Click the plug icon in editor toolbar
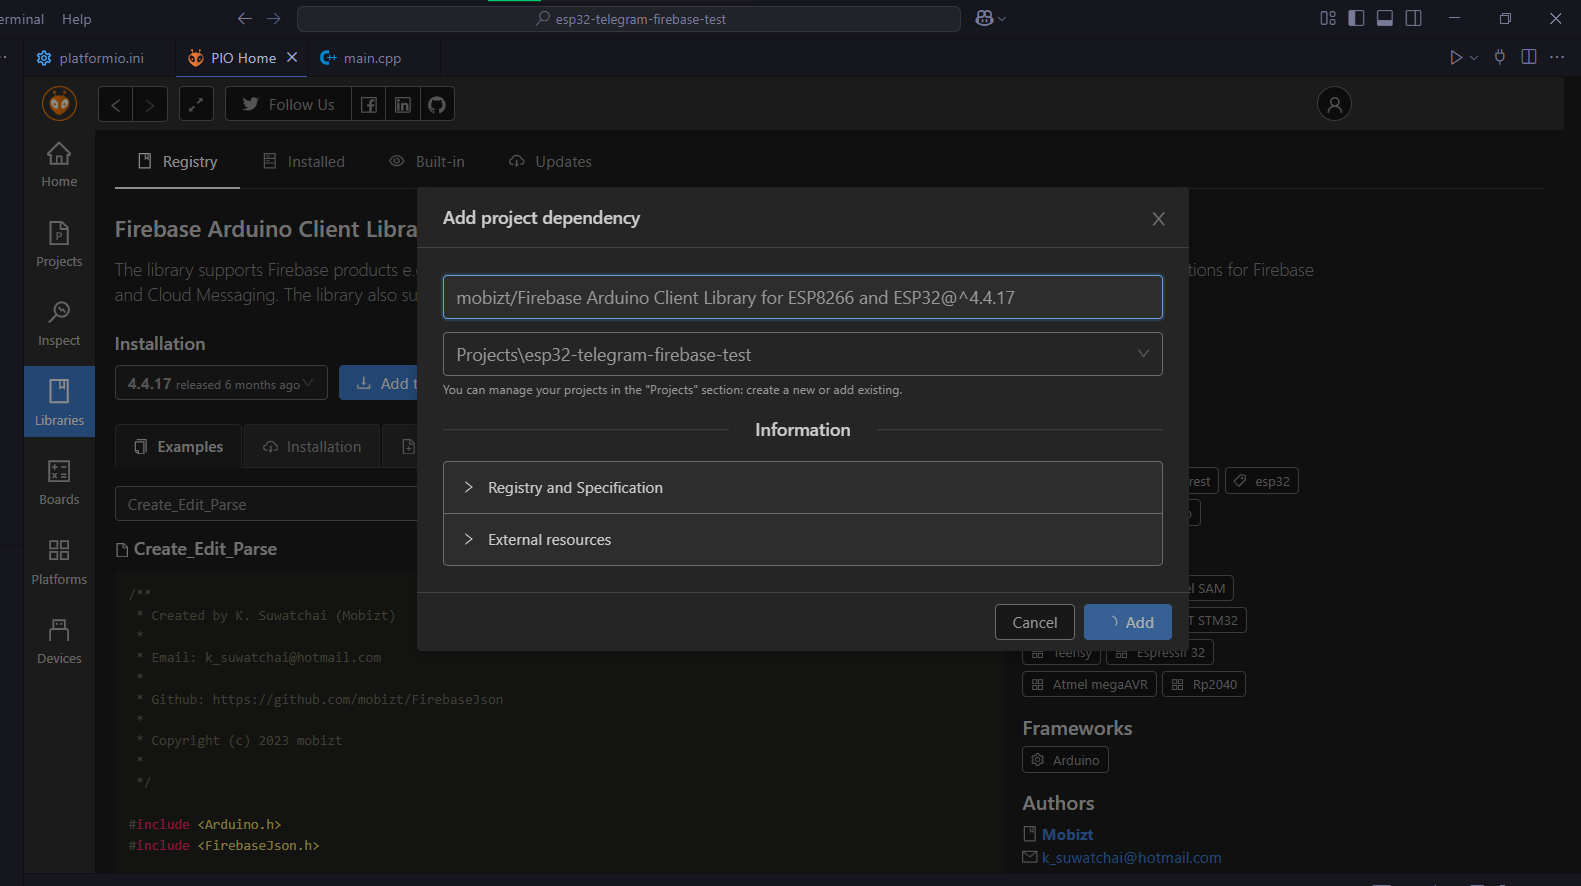The image size is (1581, 886). pyautogui.click(x=1500, y=57)
